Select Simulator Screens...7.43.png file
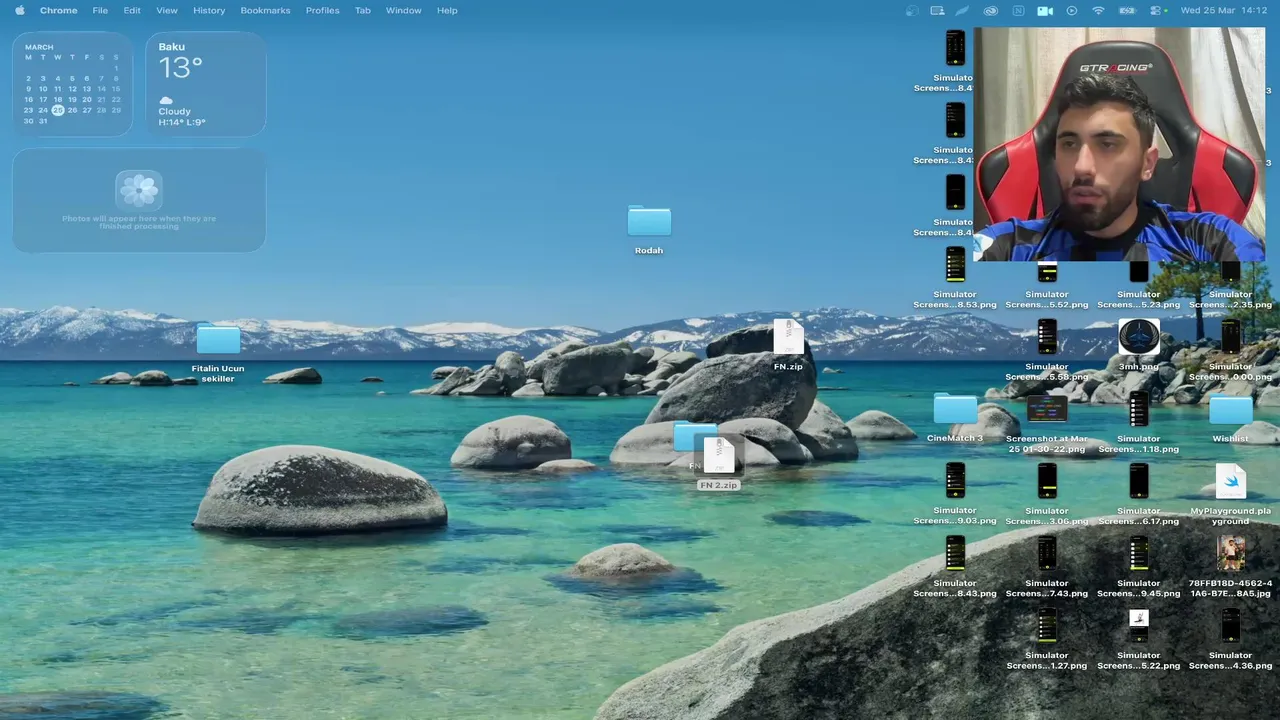The image size is (1280, 720). click(x=1047, y=553)
